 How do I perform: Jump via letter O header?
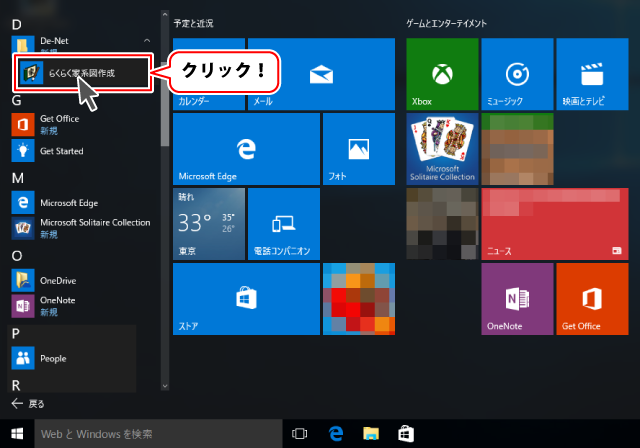[17, 256]
